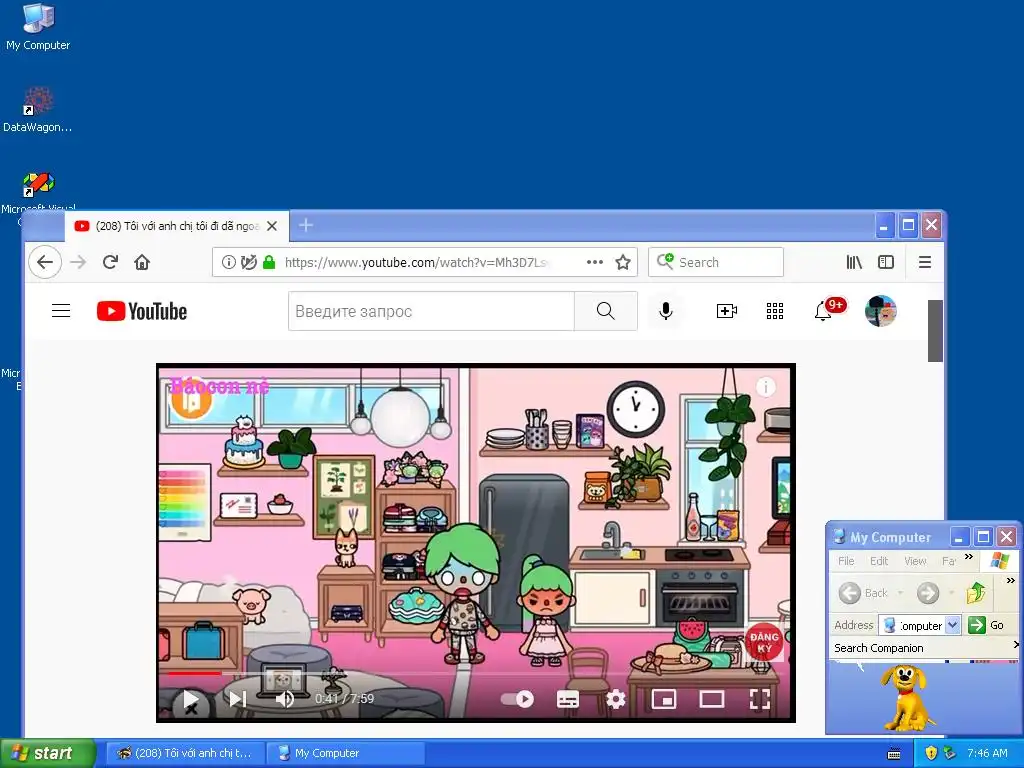1024x768 pixels.
Task: Toggle autoplay switch in player
Action: pos(517,699)
